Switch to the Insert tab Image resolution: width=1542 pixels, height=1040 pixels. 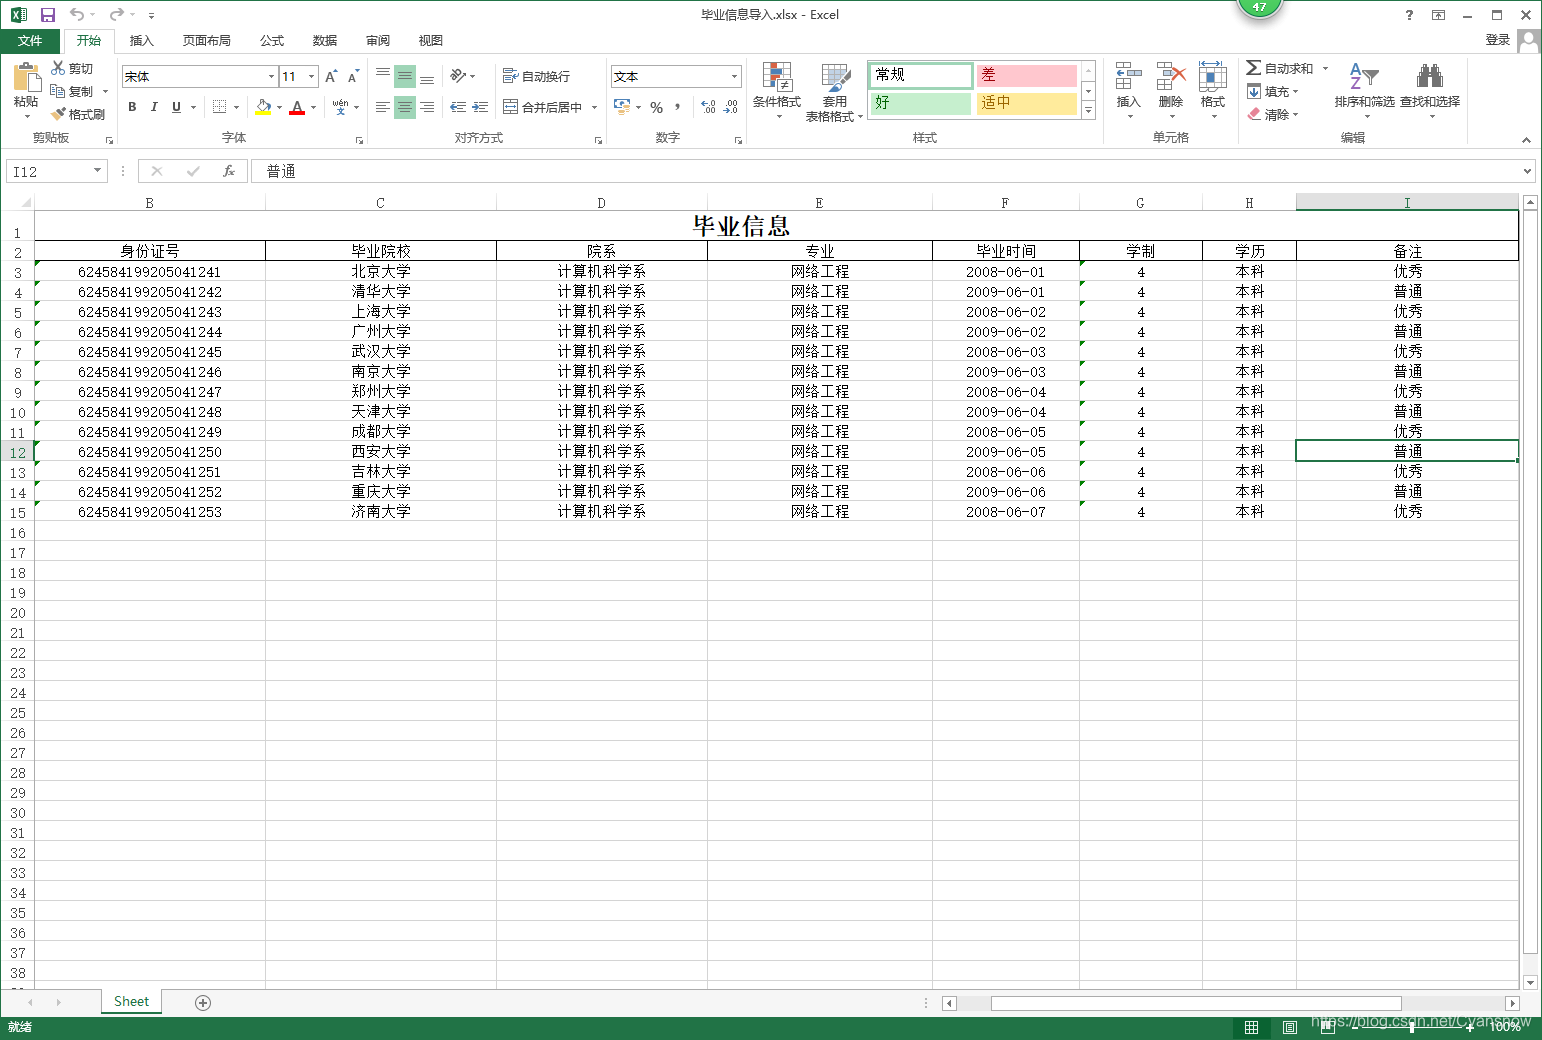point(142,41)
